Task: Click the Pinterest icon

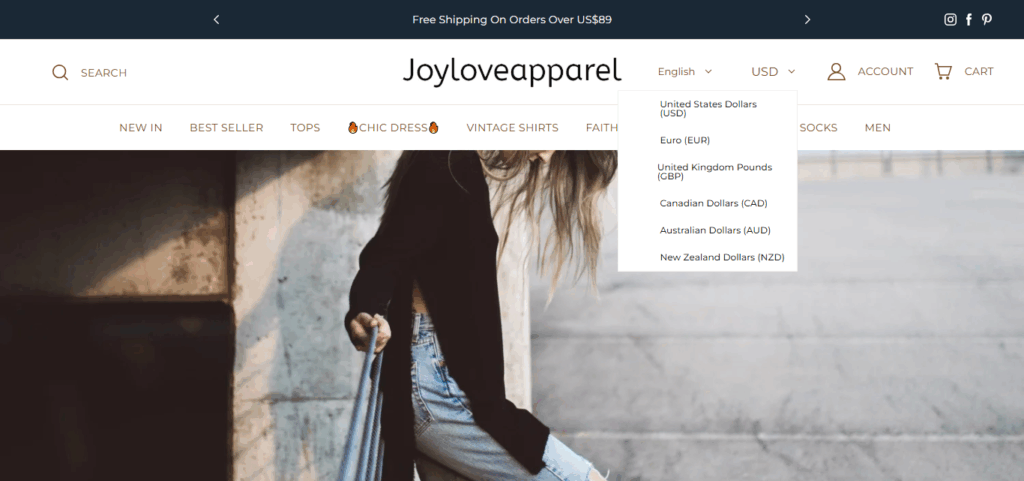Action: pos(987,19)
